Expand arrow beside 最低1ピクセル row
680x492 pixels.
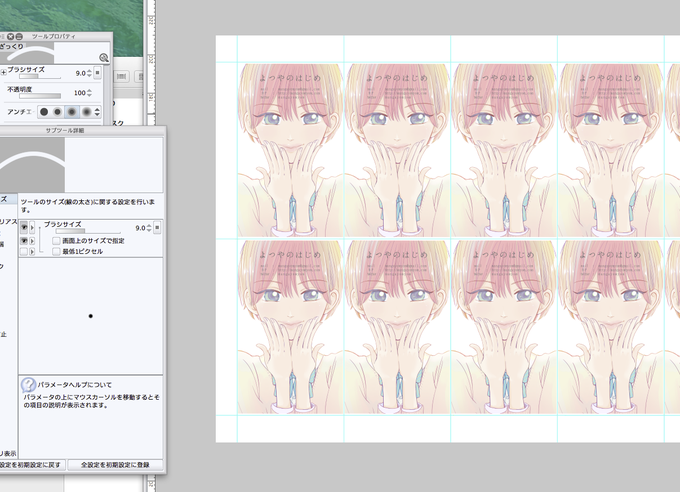[32, 251]
